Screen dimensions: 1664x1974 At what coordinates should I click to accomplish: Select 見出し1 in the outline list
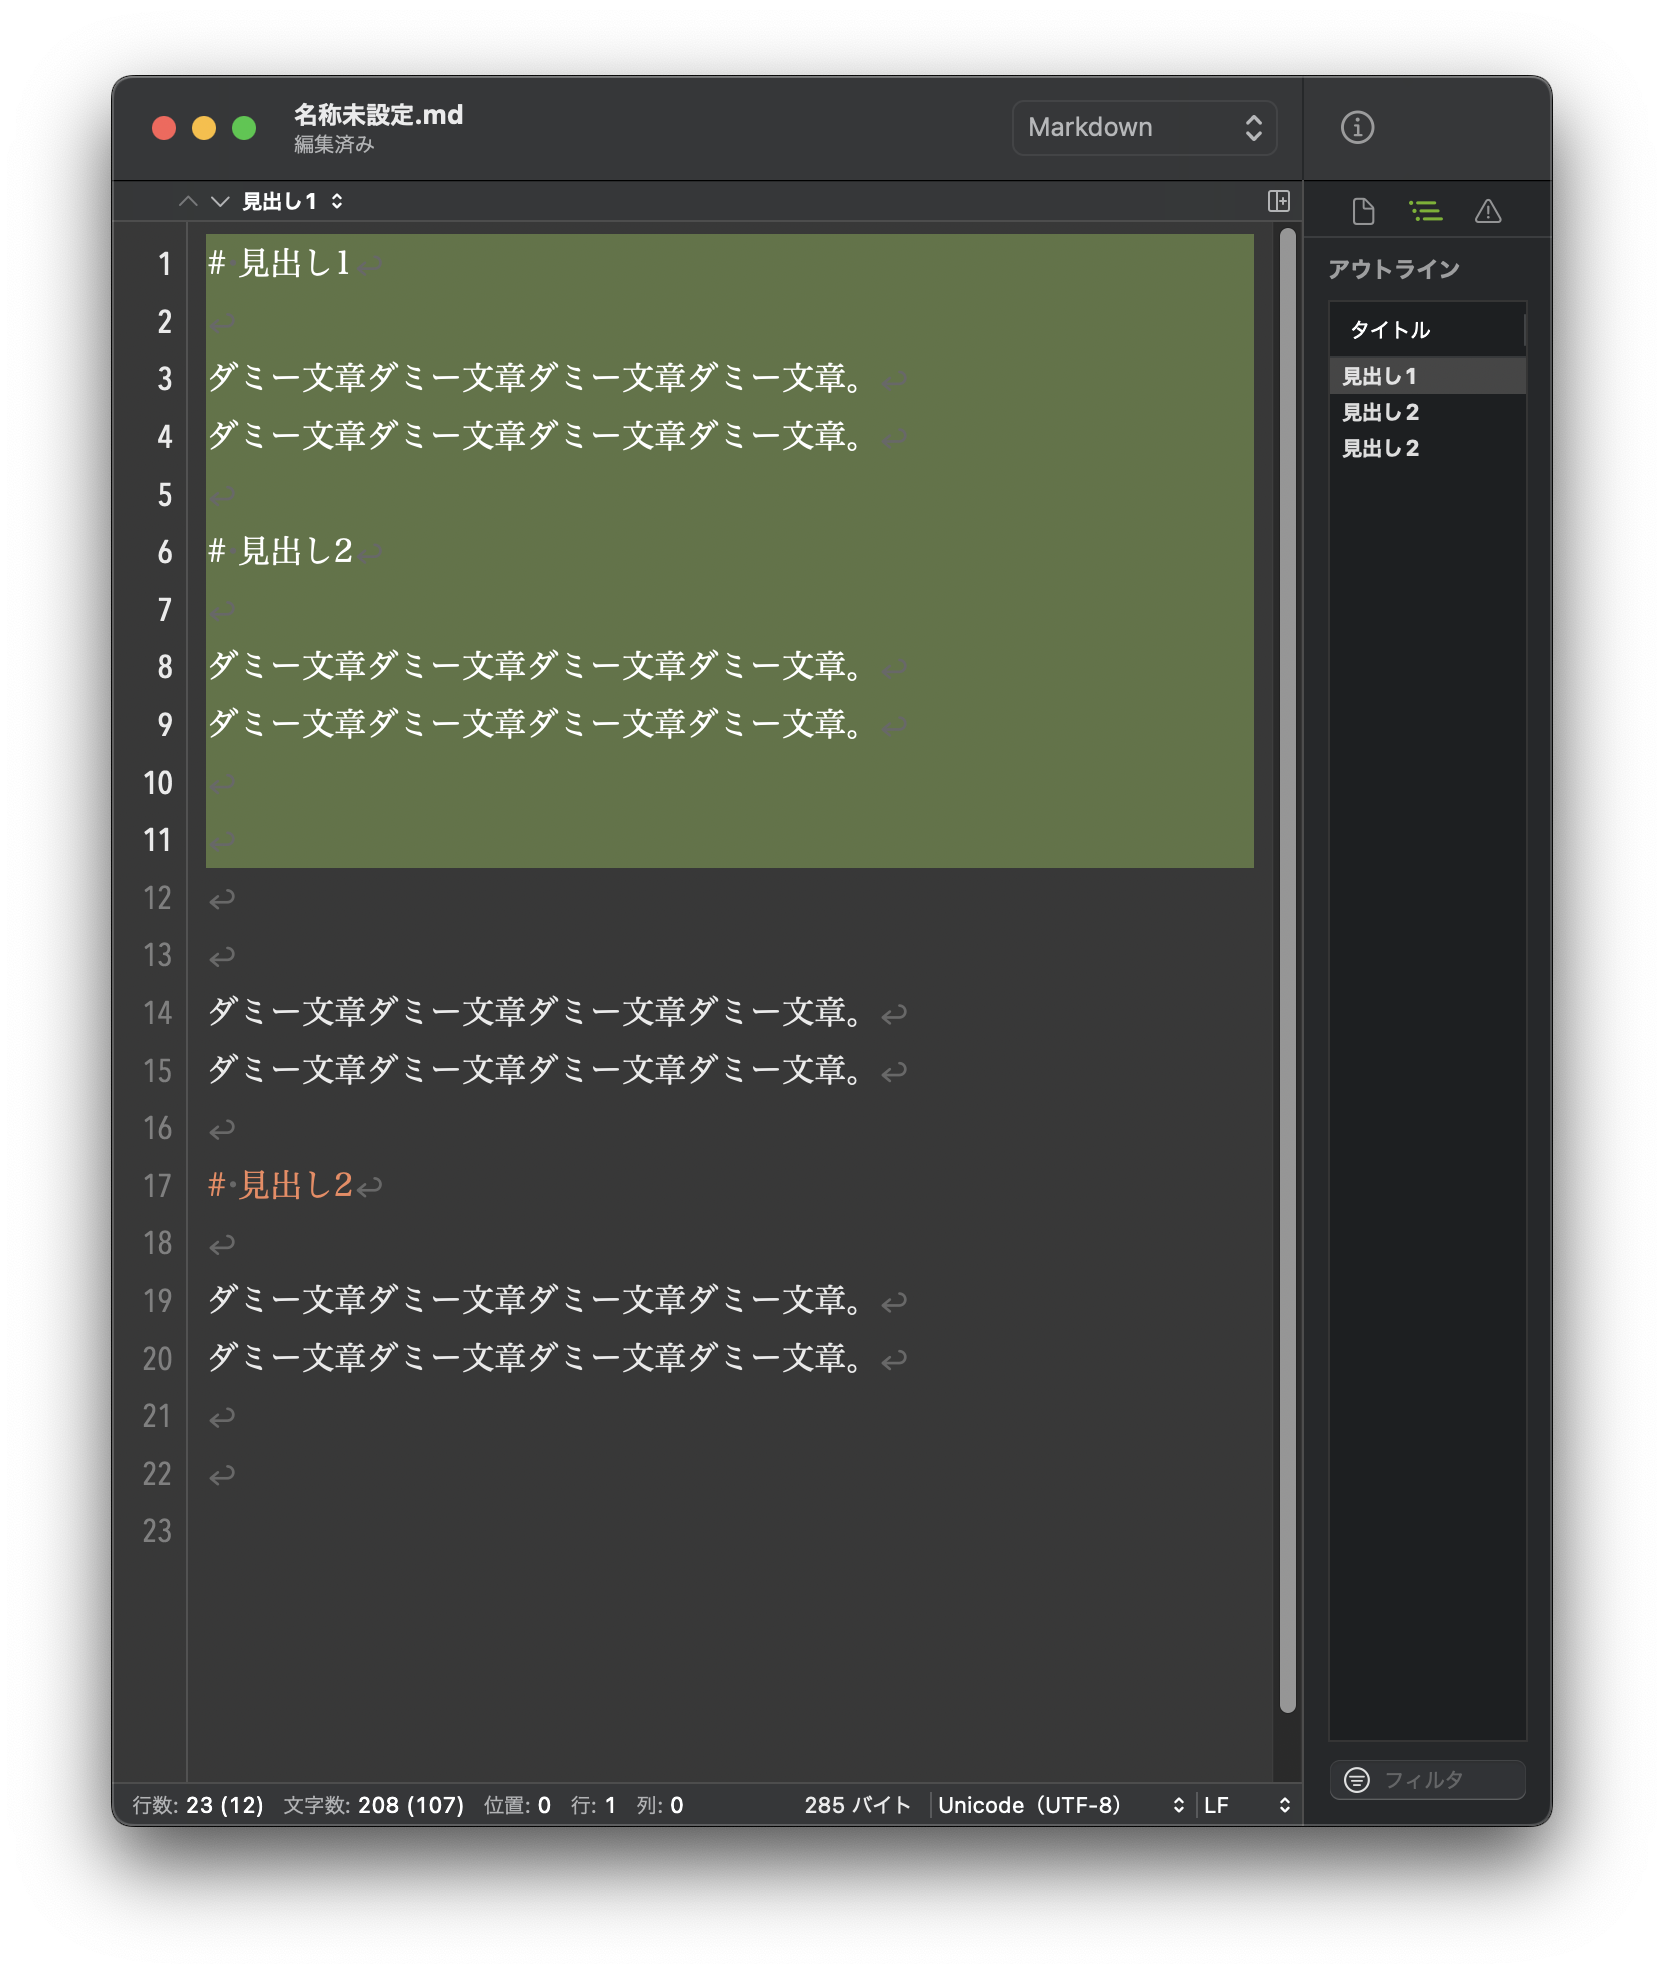(1427, 376)
